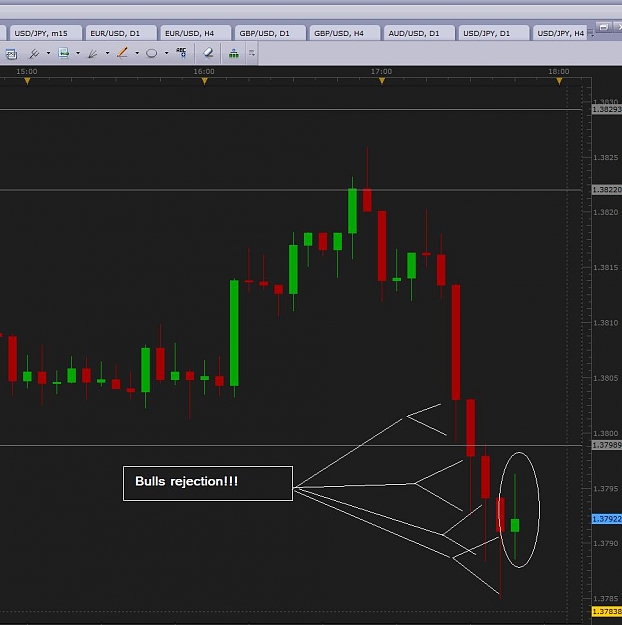The image size is (622, 625).
Task: Click the blue 1.37922 current price label
Action: click(x=606, y=519)
